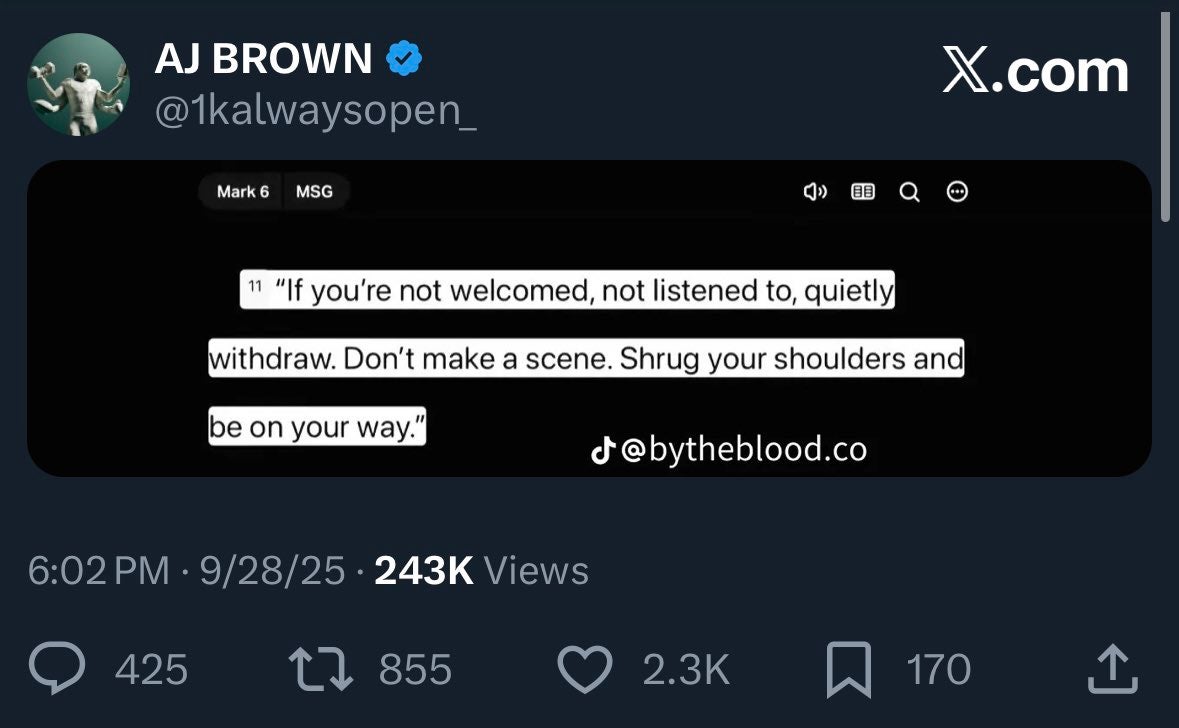
Task: Click the audio speaker icon in Bible app
Action: point(815,192)
